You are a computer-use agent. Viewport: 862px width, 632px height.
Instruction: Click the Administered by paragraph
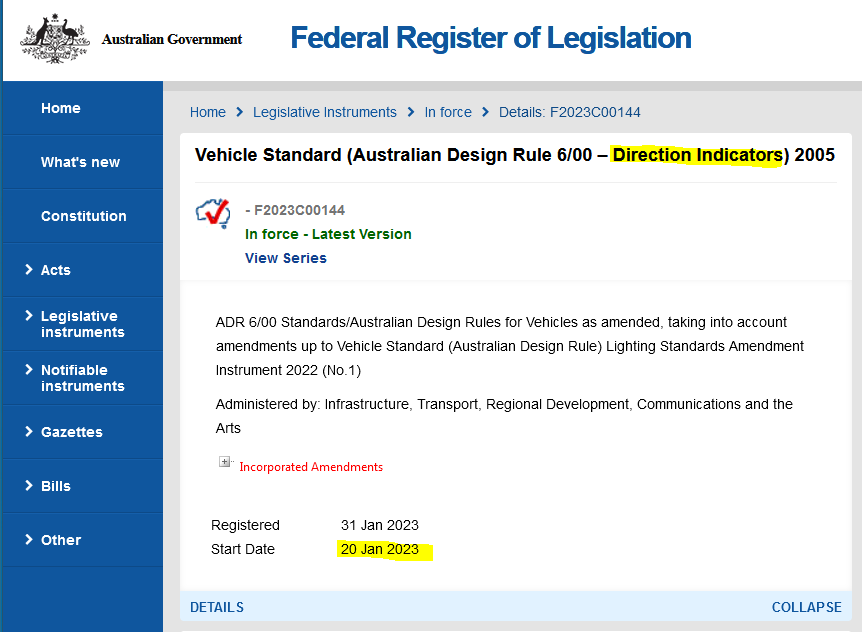504,416
